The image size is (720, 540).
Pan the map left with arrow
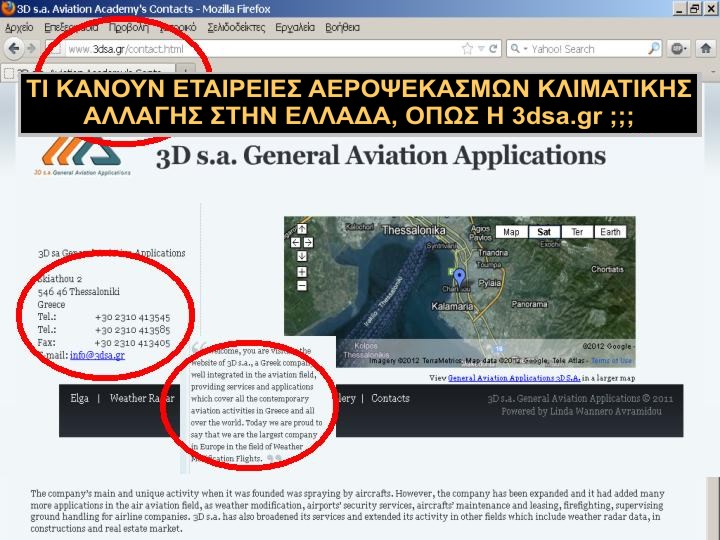coord(296,242)
